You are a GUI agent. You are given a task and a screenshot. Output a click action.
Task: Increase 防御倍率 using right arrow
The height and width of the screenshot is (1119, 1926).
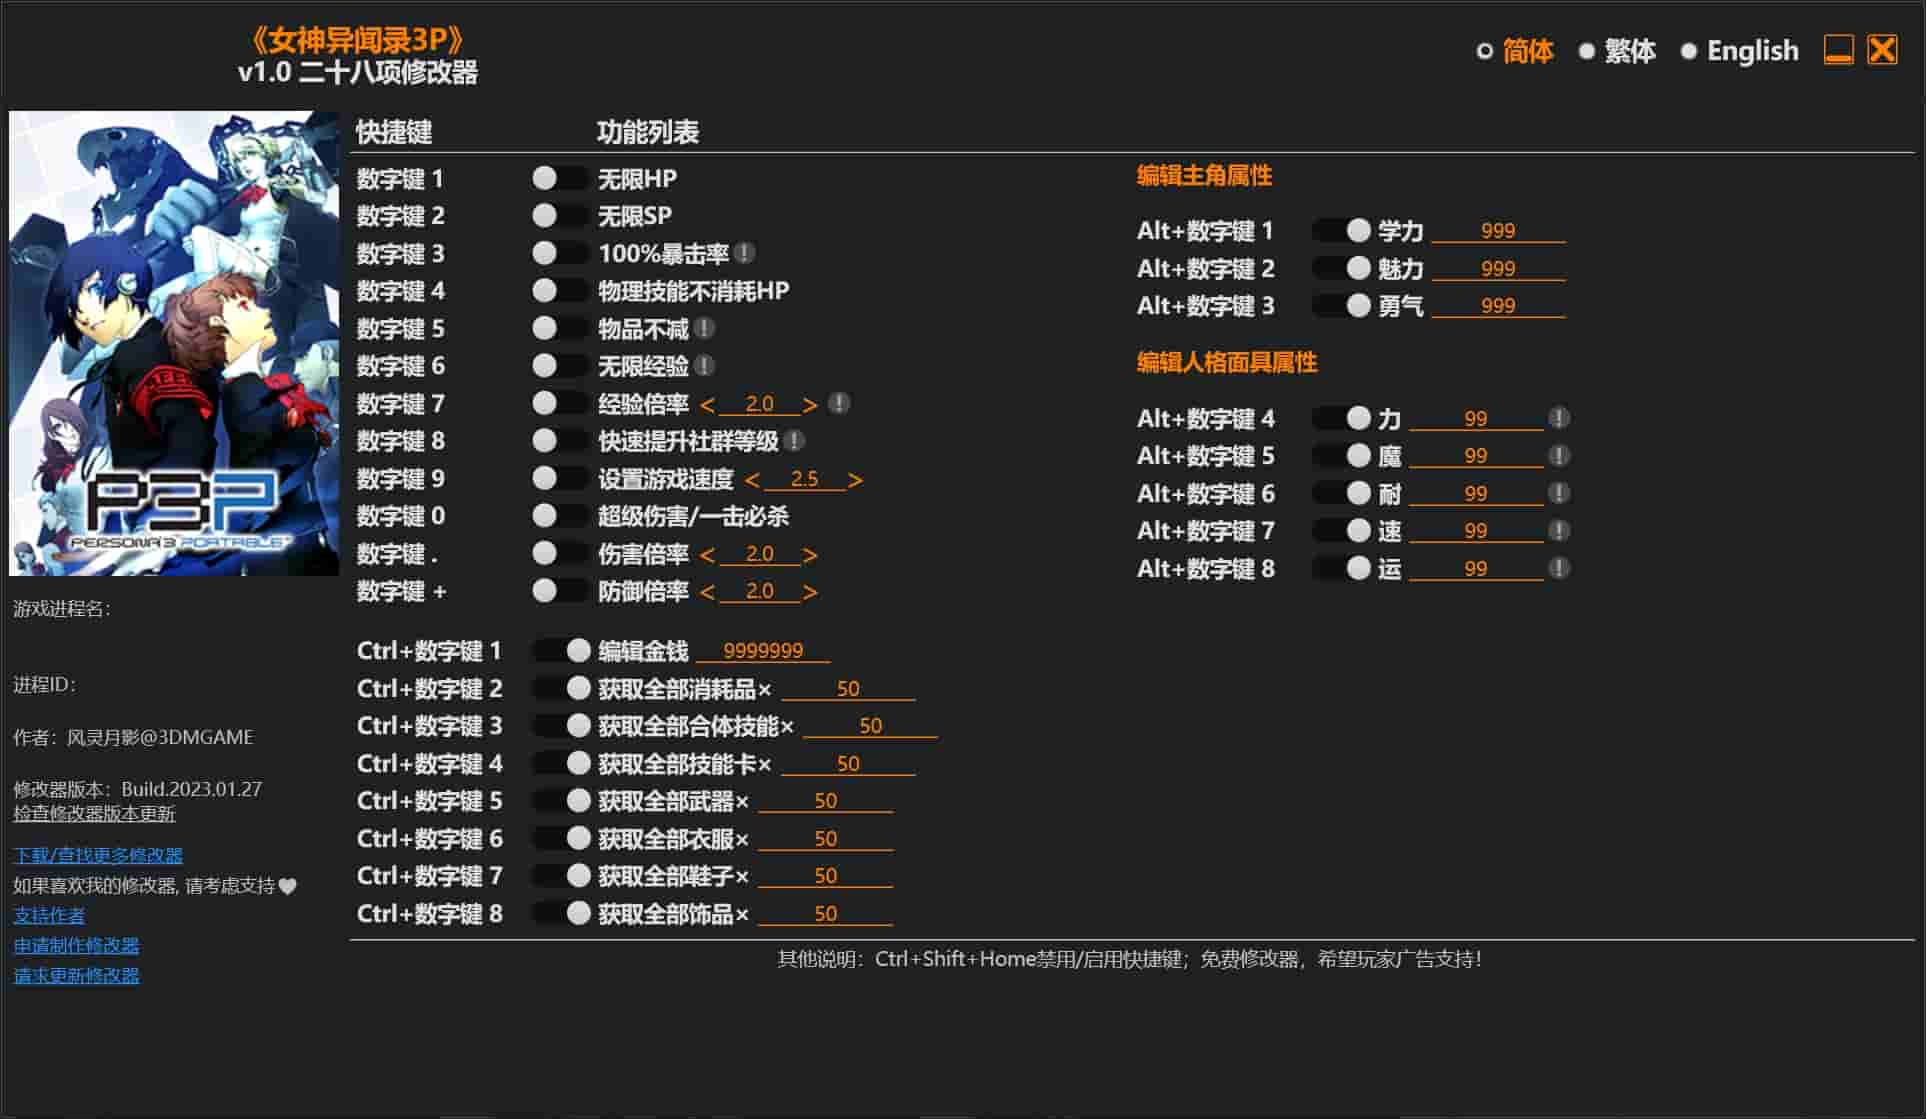coord(810,592)
